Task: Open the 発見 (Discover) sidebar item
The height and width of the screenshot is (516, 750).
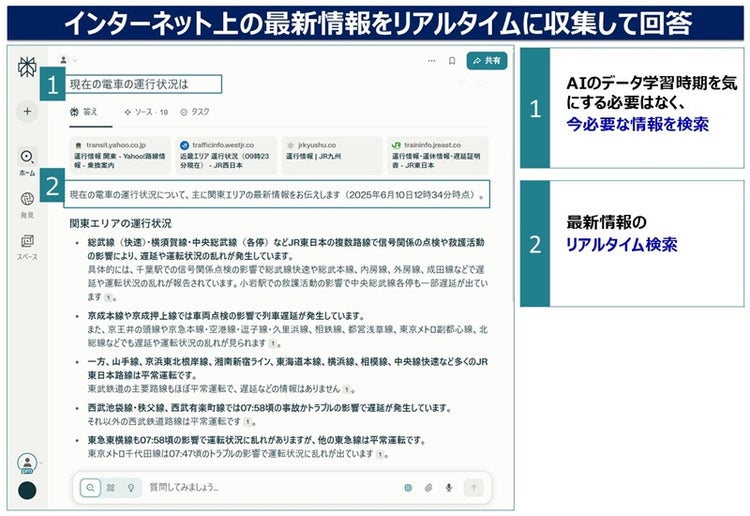Action: click(27, 205)
